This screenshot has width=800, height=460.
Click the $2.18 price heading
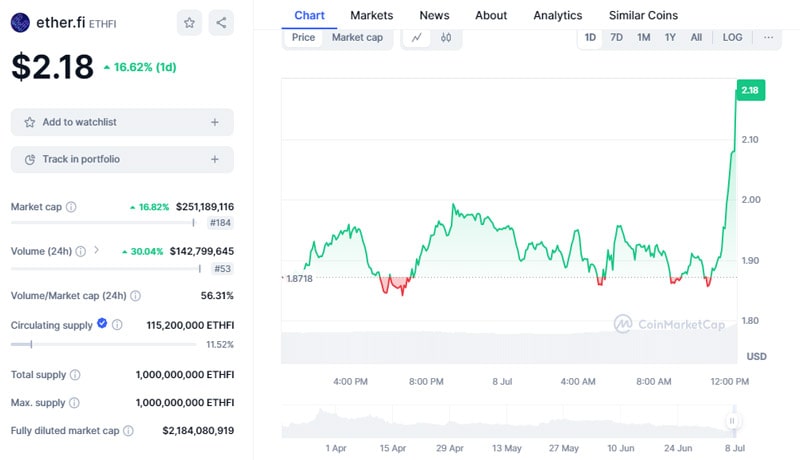pyautogui.click(x=53, y=67)
